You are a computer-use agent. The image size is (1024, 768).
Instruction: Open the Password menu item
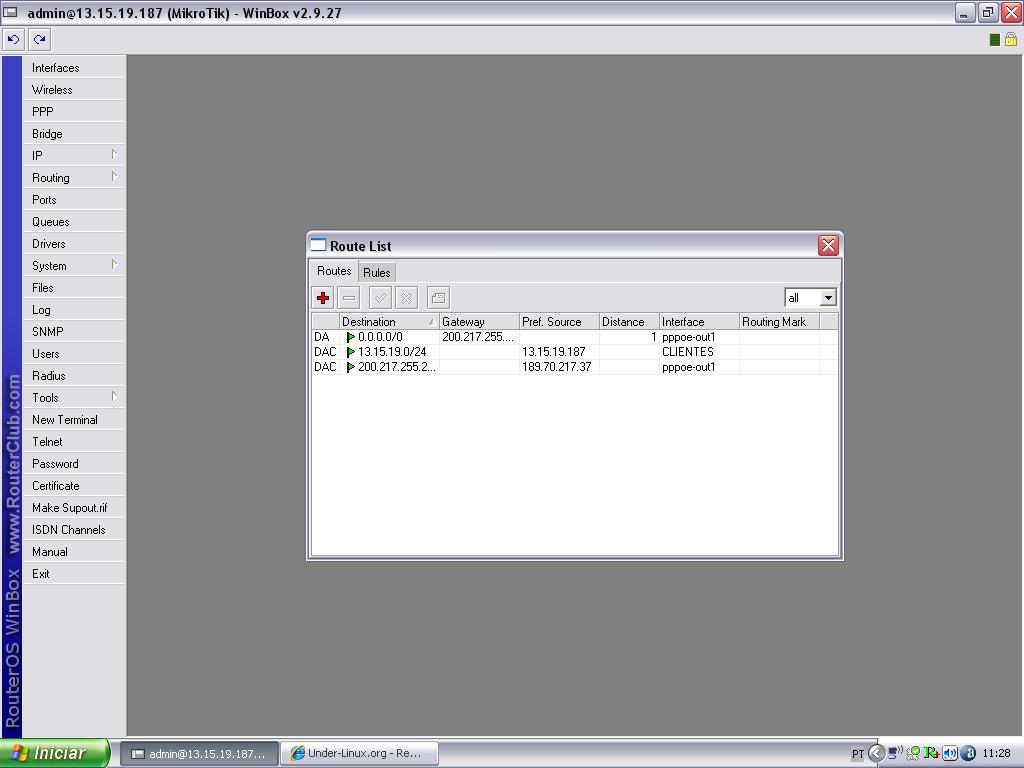(73, 464)
